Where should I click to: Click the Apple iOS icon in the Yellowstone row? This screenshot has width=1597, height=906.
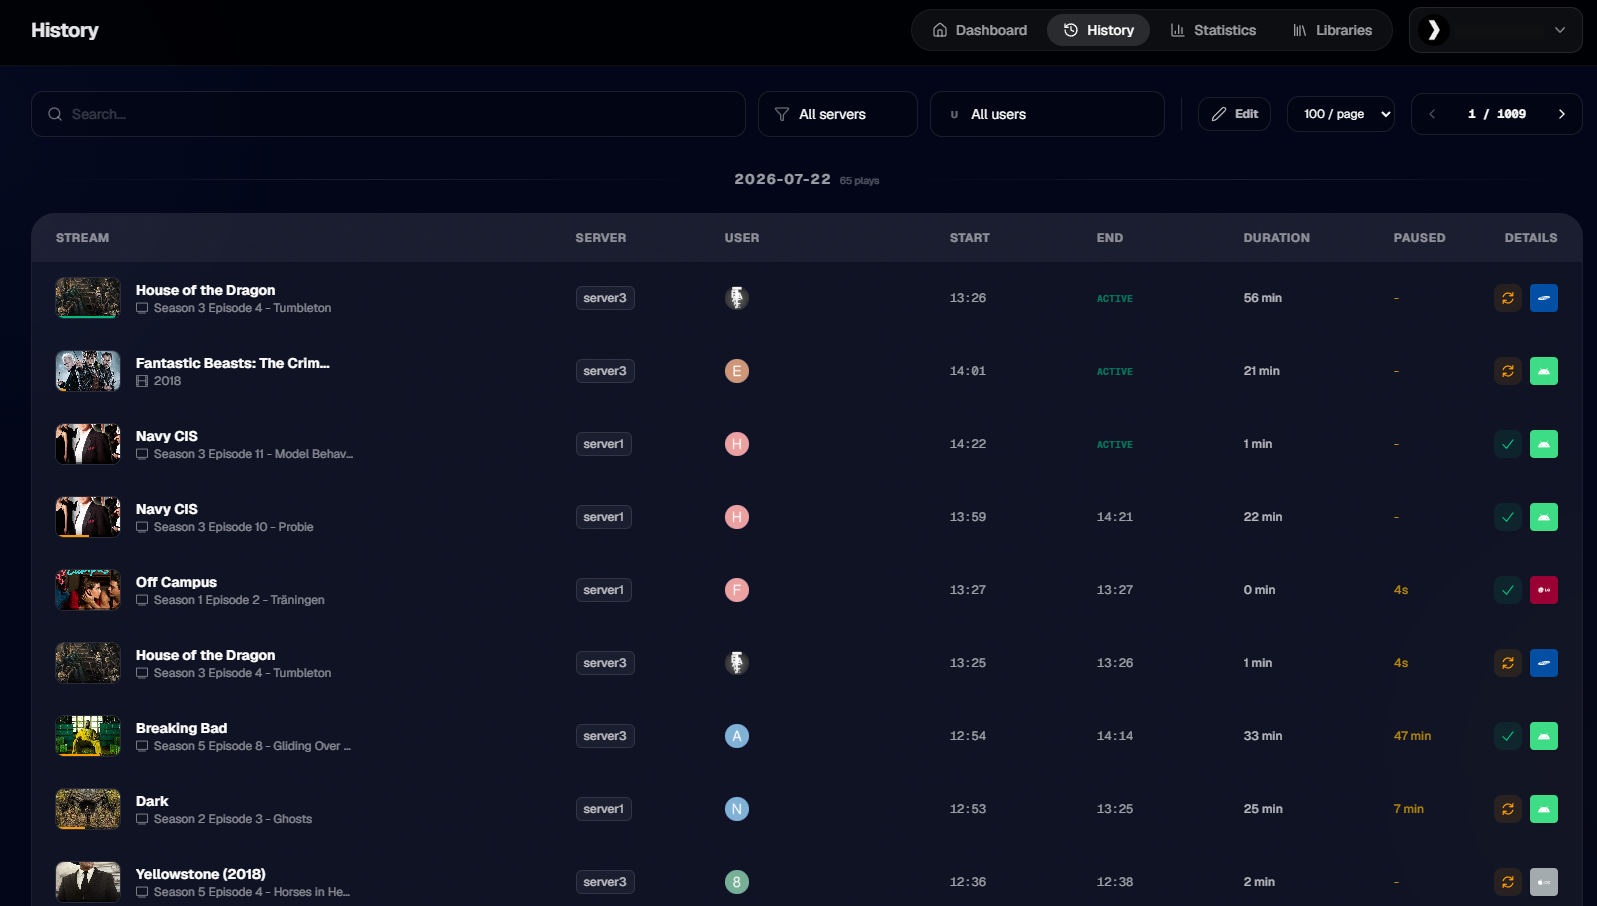pos(1544,882)
